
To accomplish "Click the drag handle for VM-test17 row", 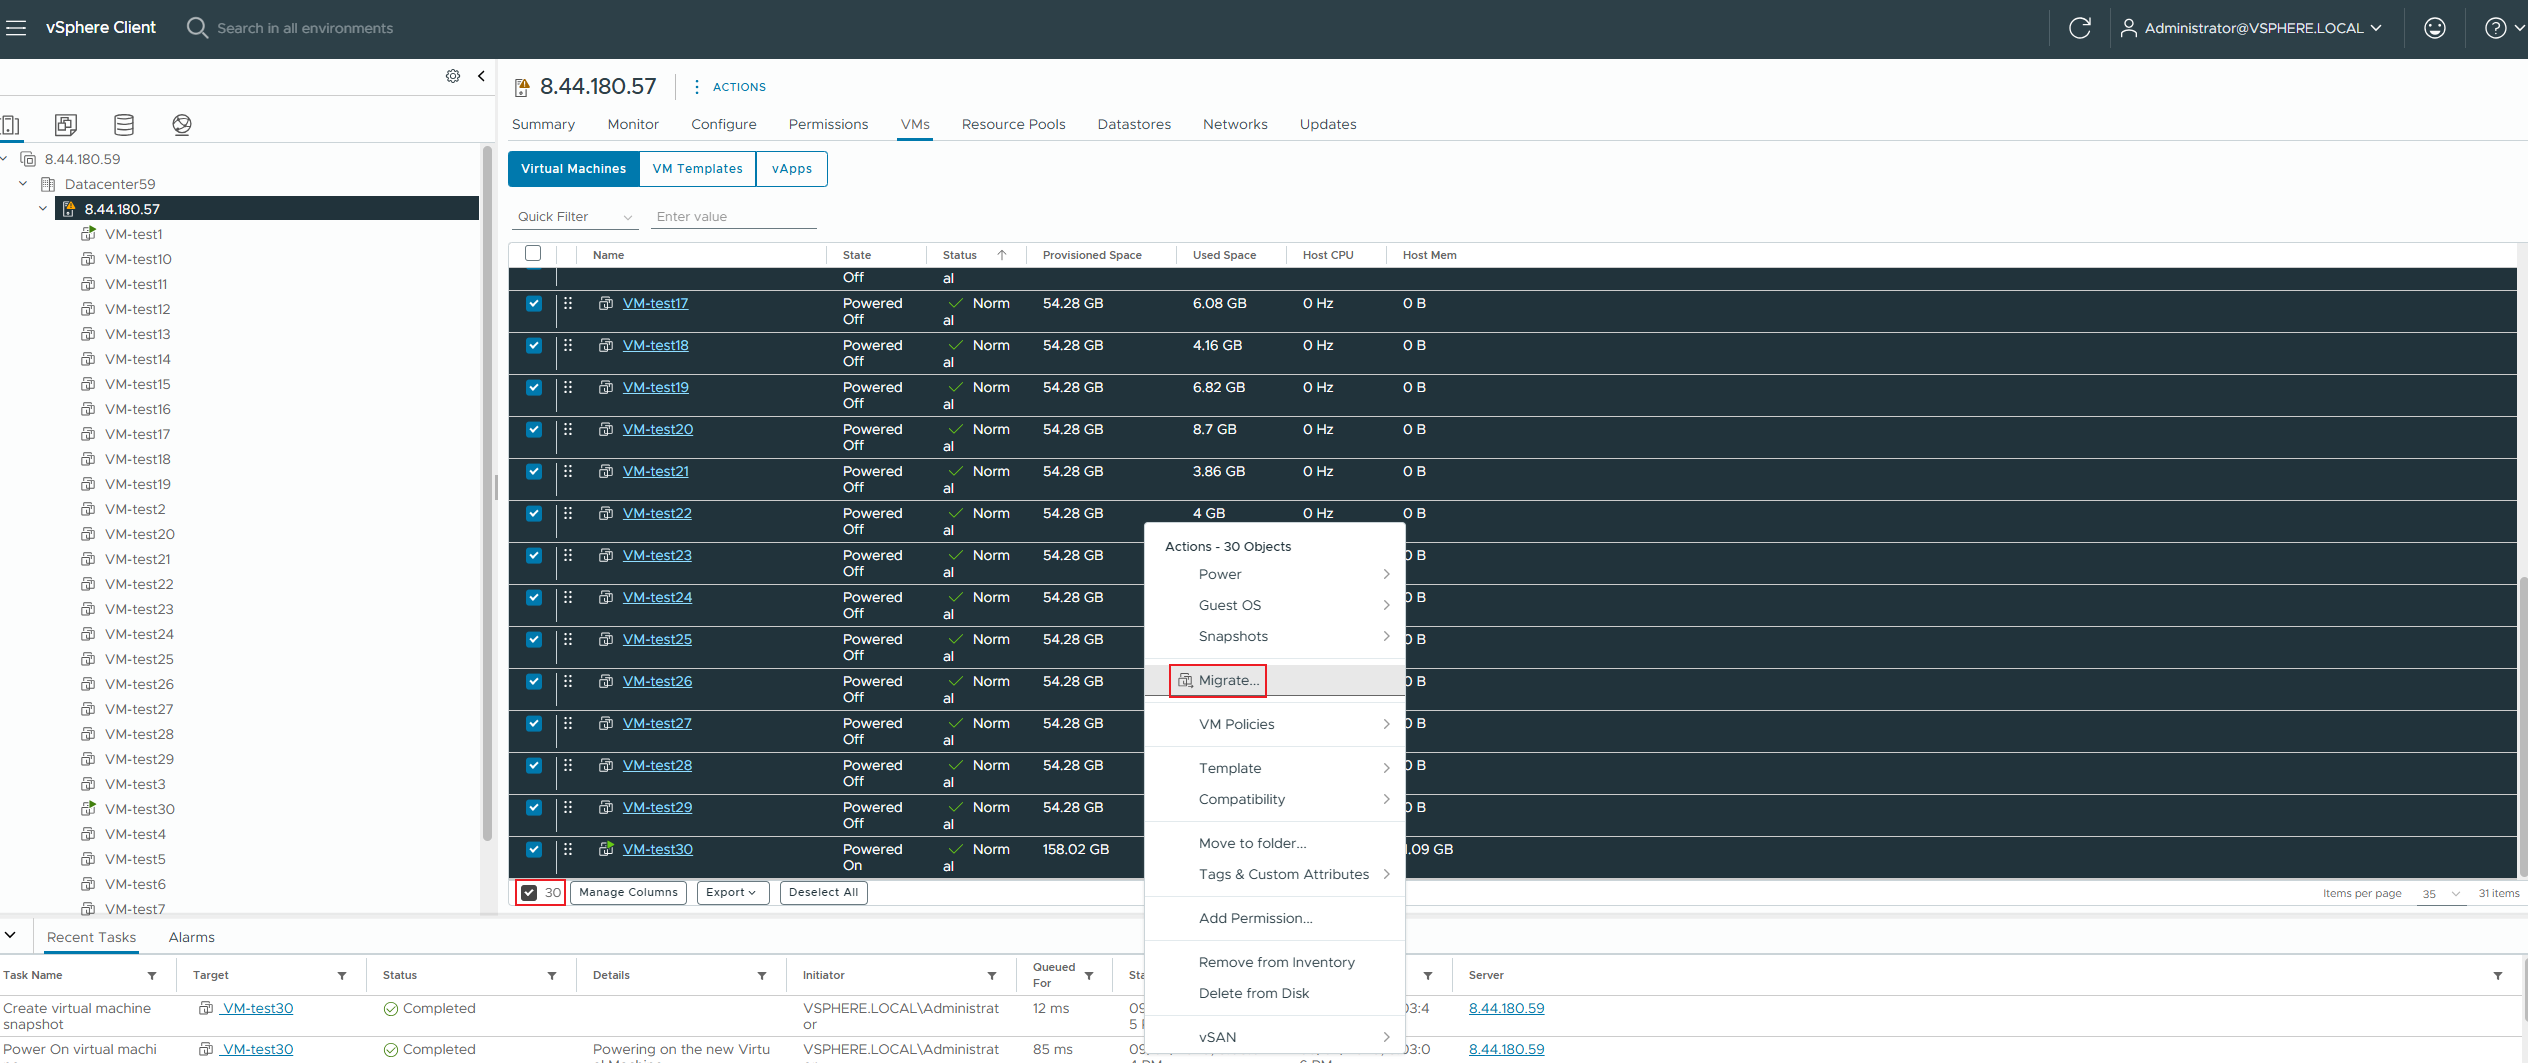I will point(568,303).
